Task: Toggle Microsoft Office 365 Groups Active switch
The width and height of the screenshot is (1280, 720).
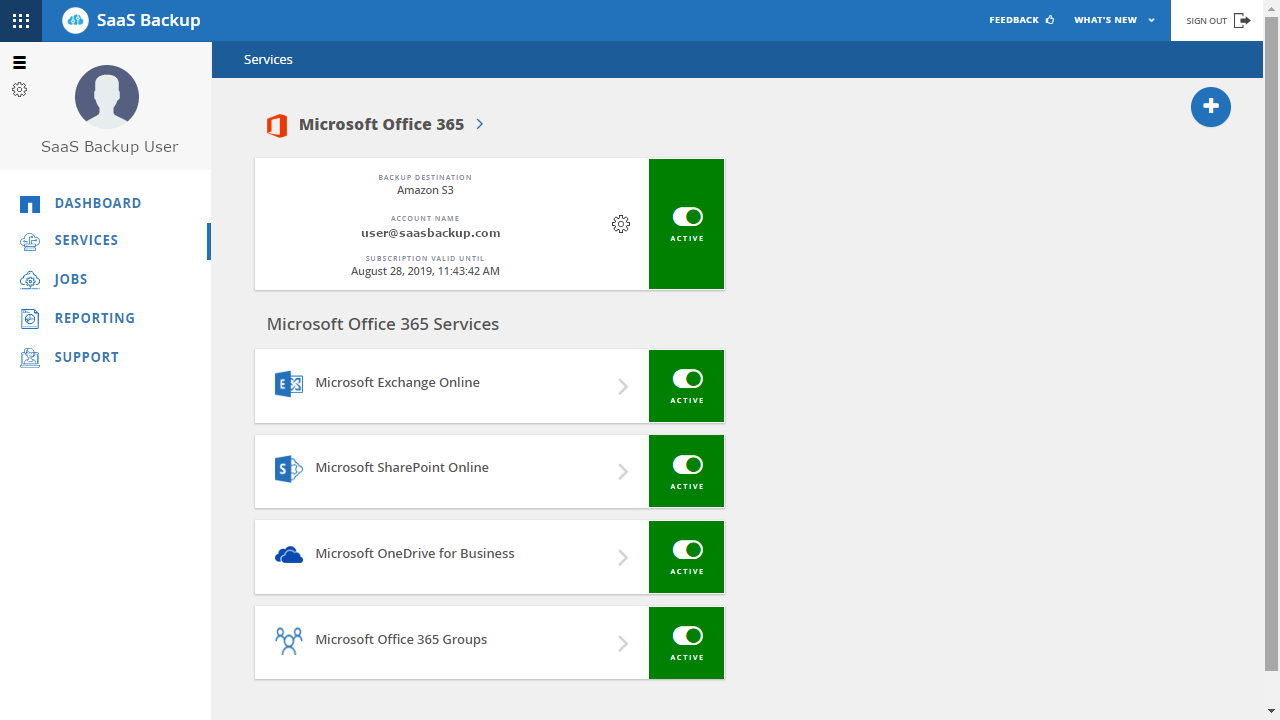Action: (x=687, y=636)
